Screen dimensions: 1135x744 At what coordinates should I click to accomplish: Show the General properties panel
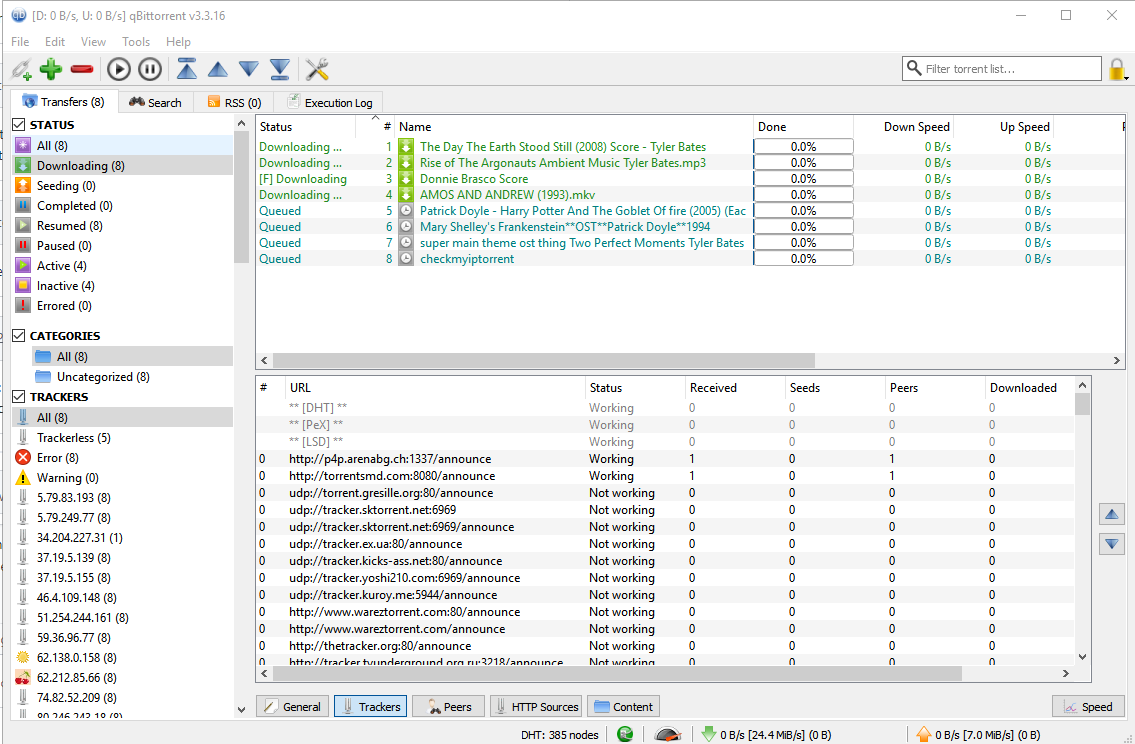(292, 707)
